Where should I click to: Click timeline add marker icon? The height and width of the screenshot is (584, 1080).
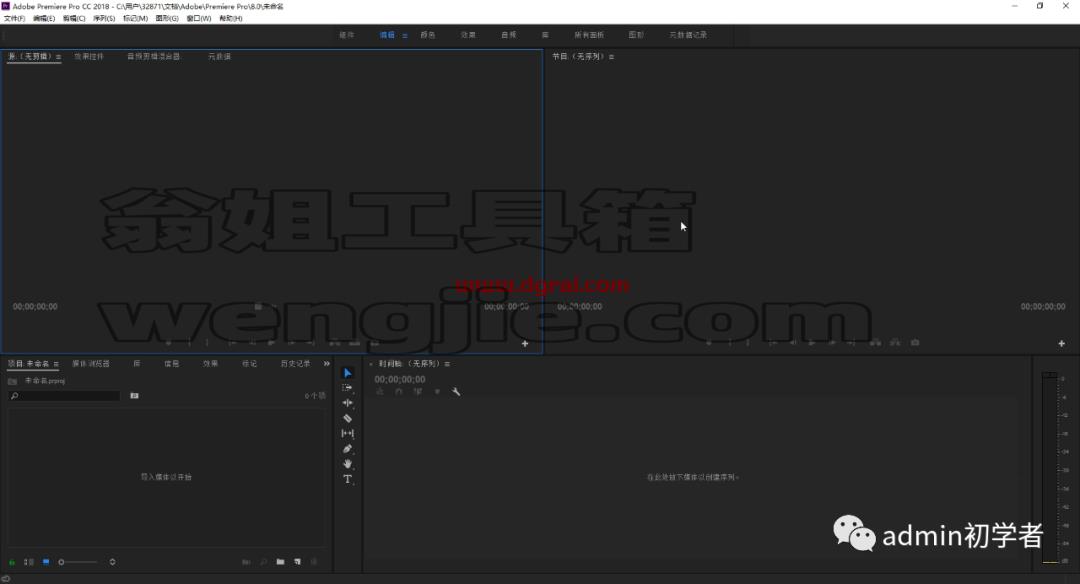(x=437, y=391)
